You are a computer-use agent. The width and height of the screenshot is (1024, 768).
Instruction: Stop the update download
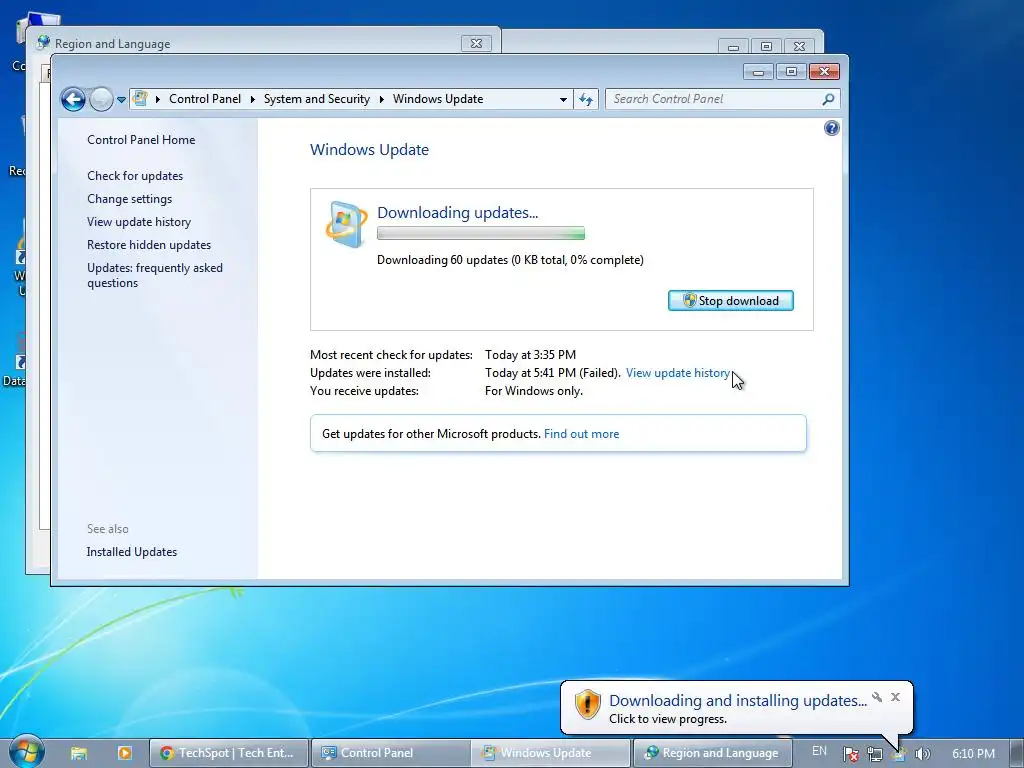731,300
